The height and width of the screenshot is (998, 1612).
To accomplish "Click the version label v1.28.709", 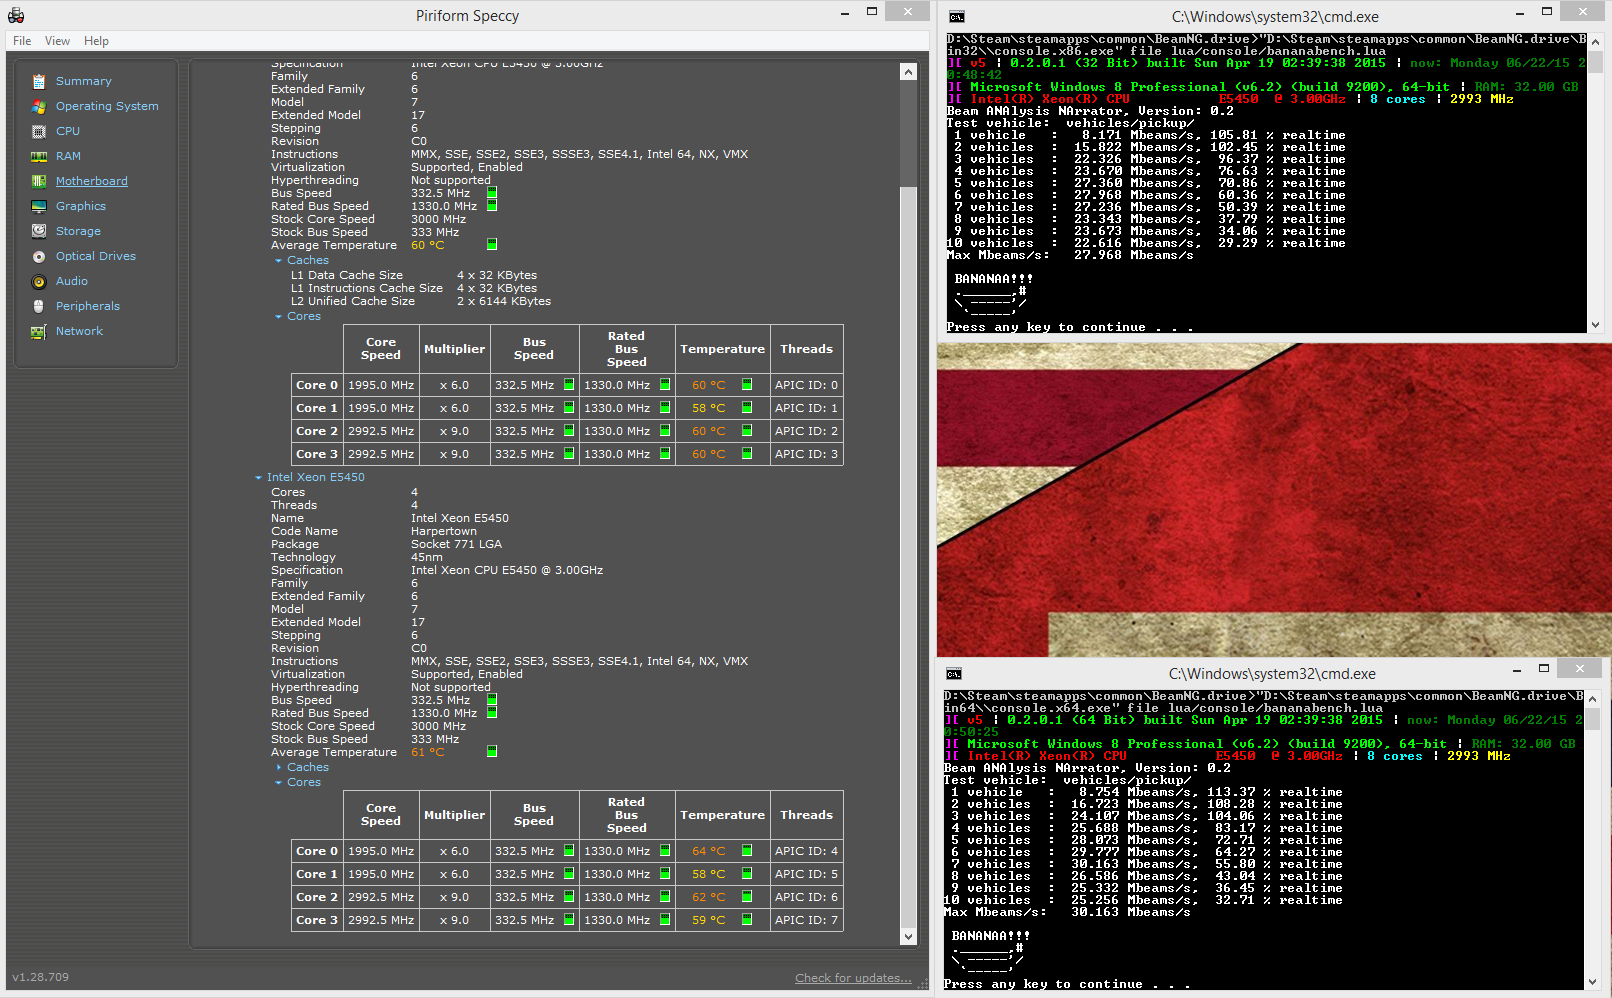I will coord(41,977).
